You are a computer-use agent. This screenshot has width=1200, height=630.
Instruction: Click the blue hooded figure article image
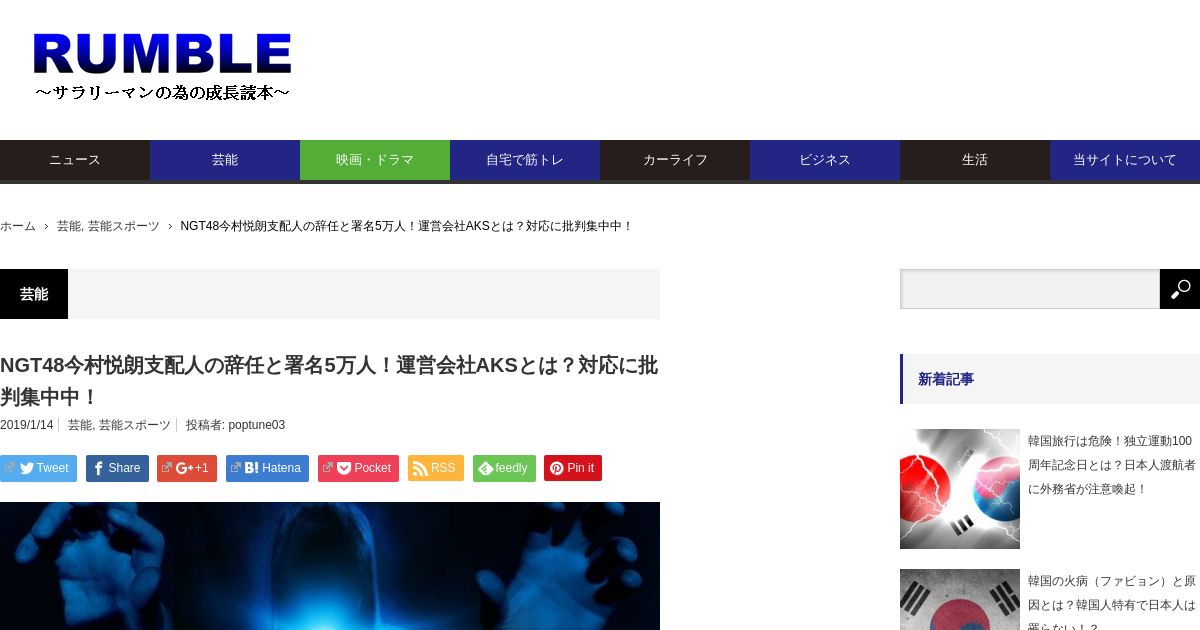point(330,566)
